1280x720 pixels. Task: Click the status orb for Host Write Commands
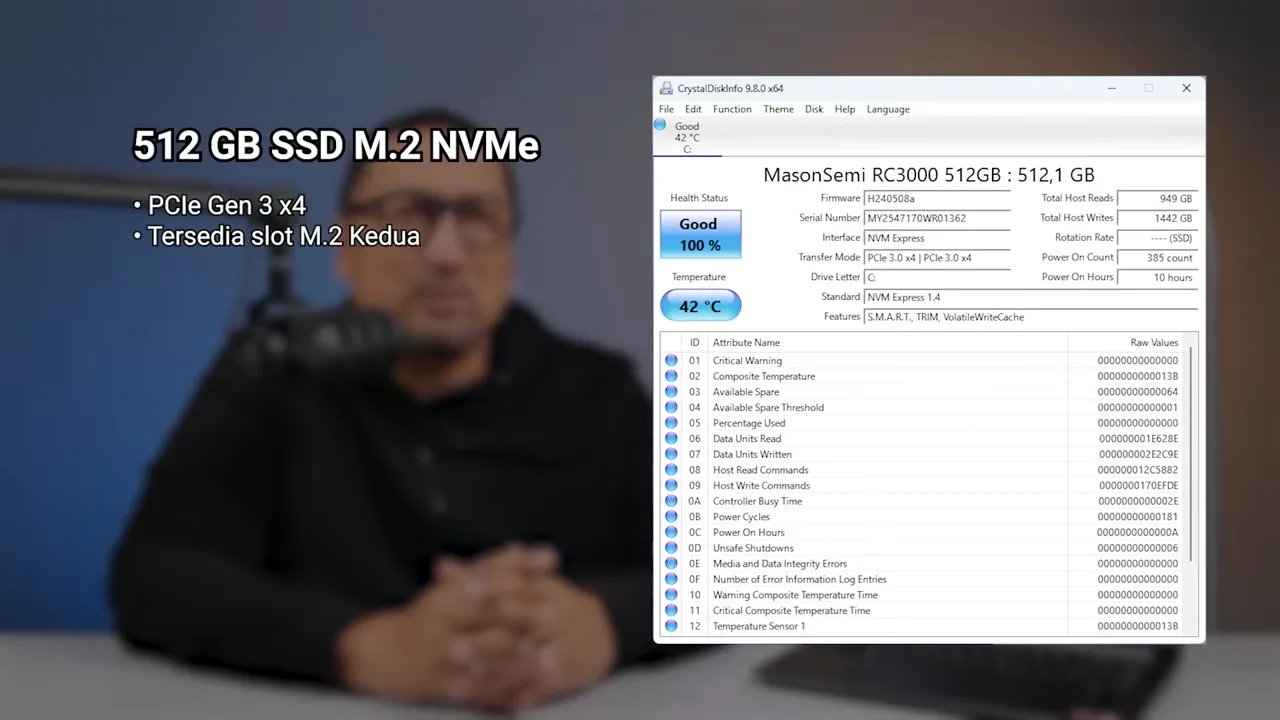tap(671, 485)
